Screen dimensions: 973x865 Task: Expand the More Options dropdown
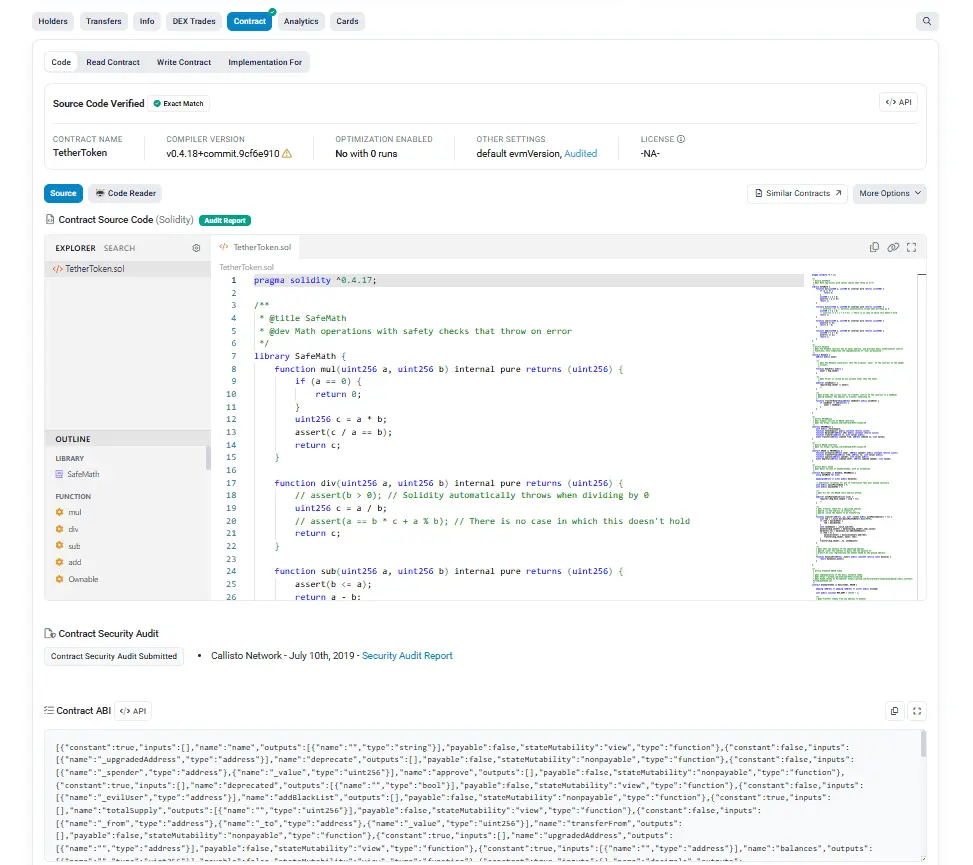coord(889,193)
